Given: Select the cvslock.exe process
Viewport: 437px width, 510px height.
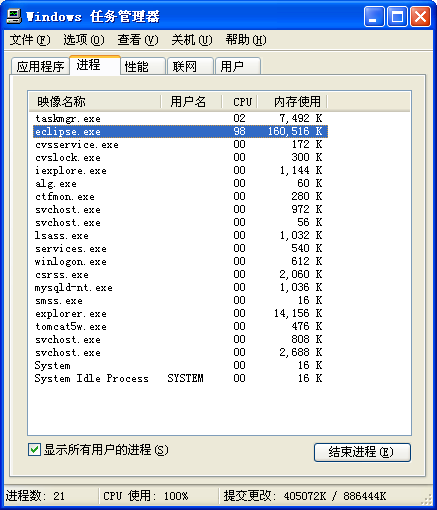Looking at the screenshot, I should [x=180, y=157].
